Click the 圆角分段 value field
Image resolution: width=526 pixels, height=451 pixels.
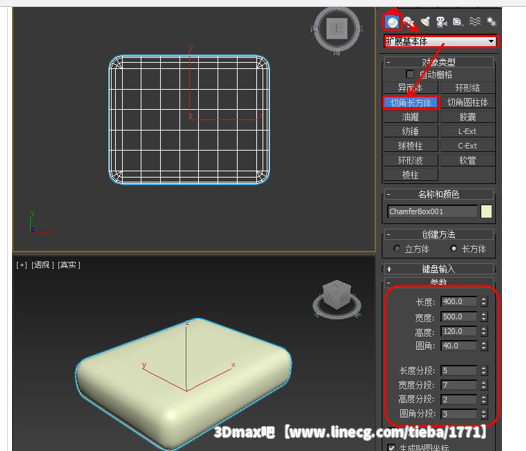pyautogui.click(x=459, y=414)
